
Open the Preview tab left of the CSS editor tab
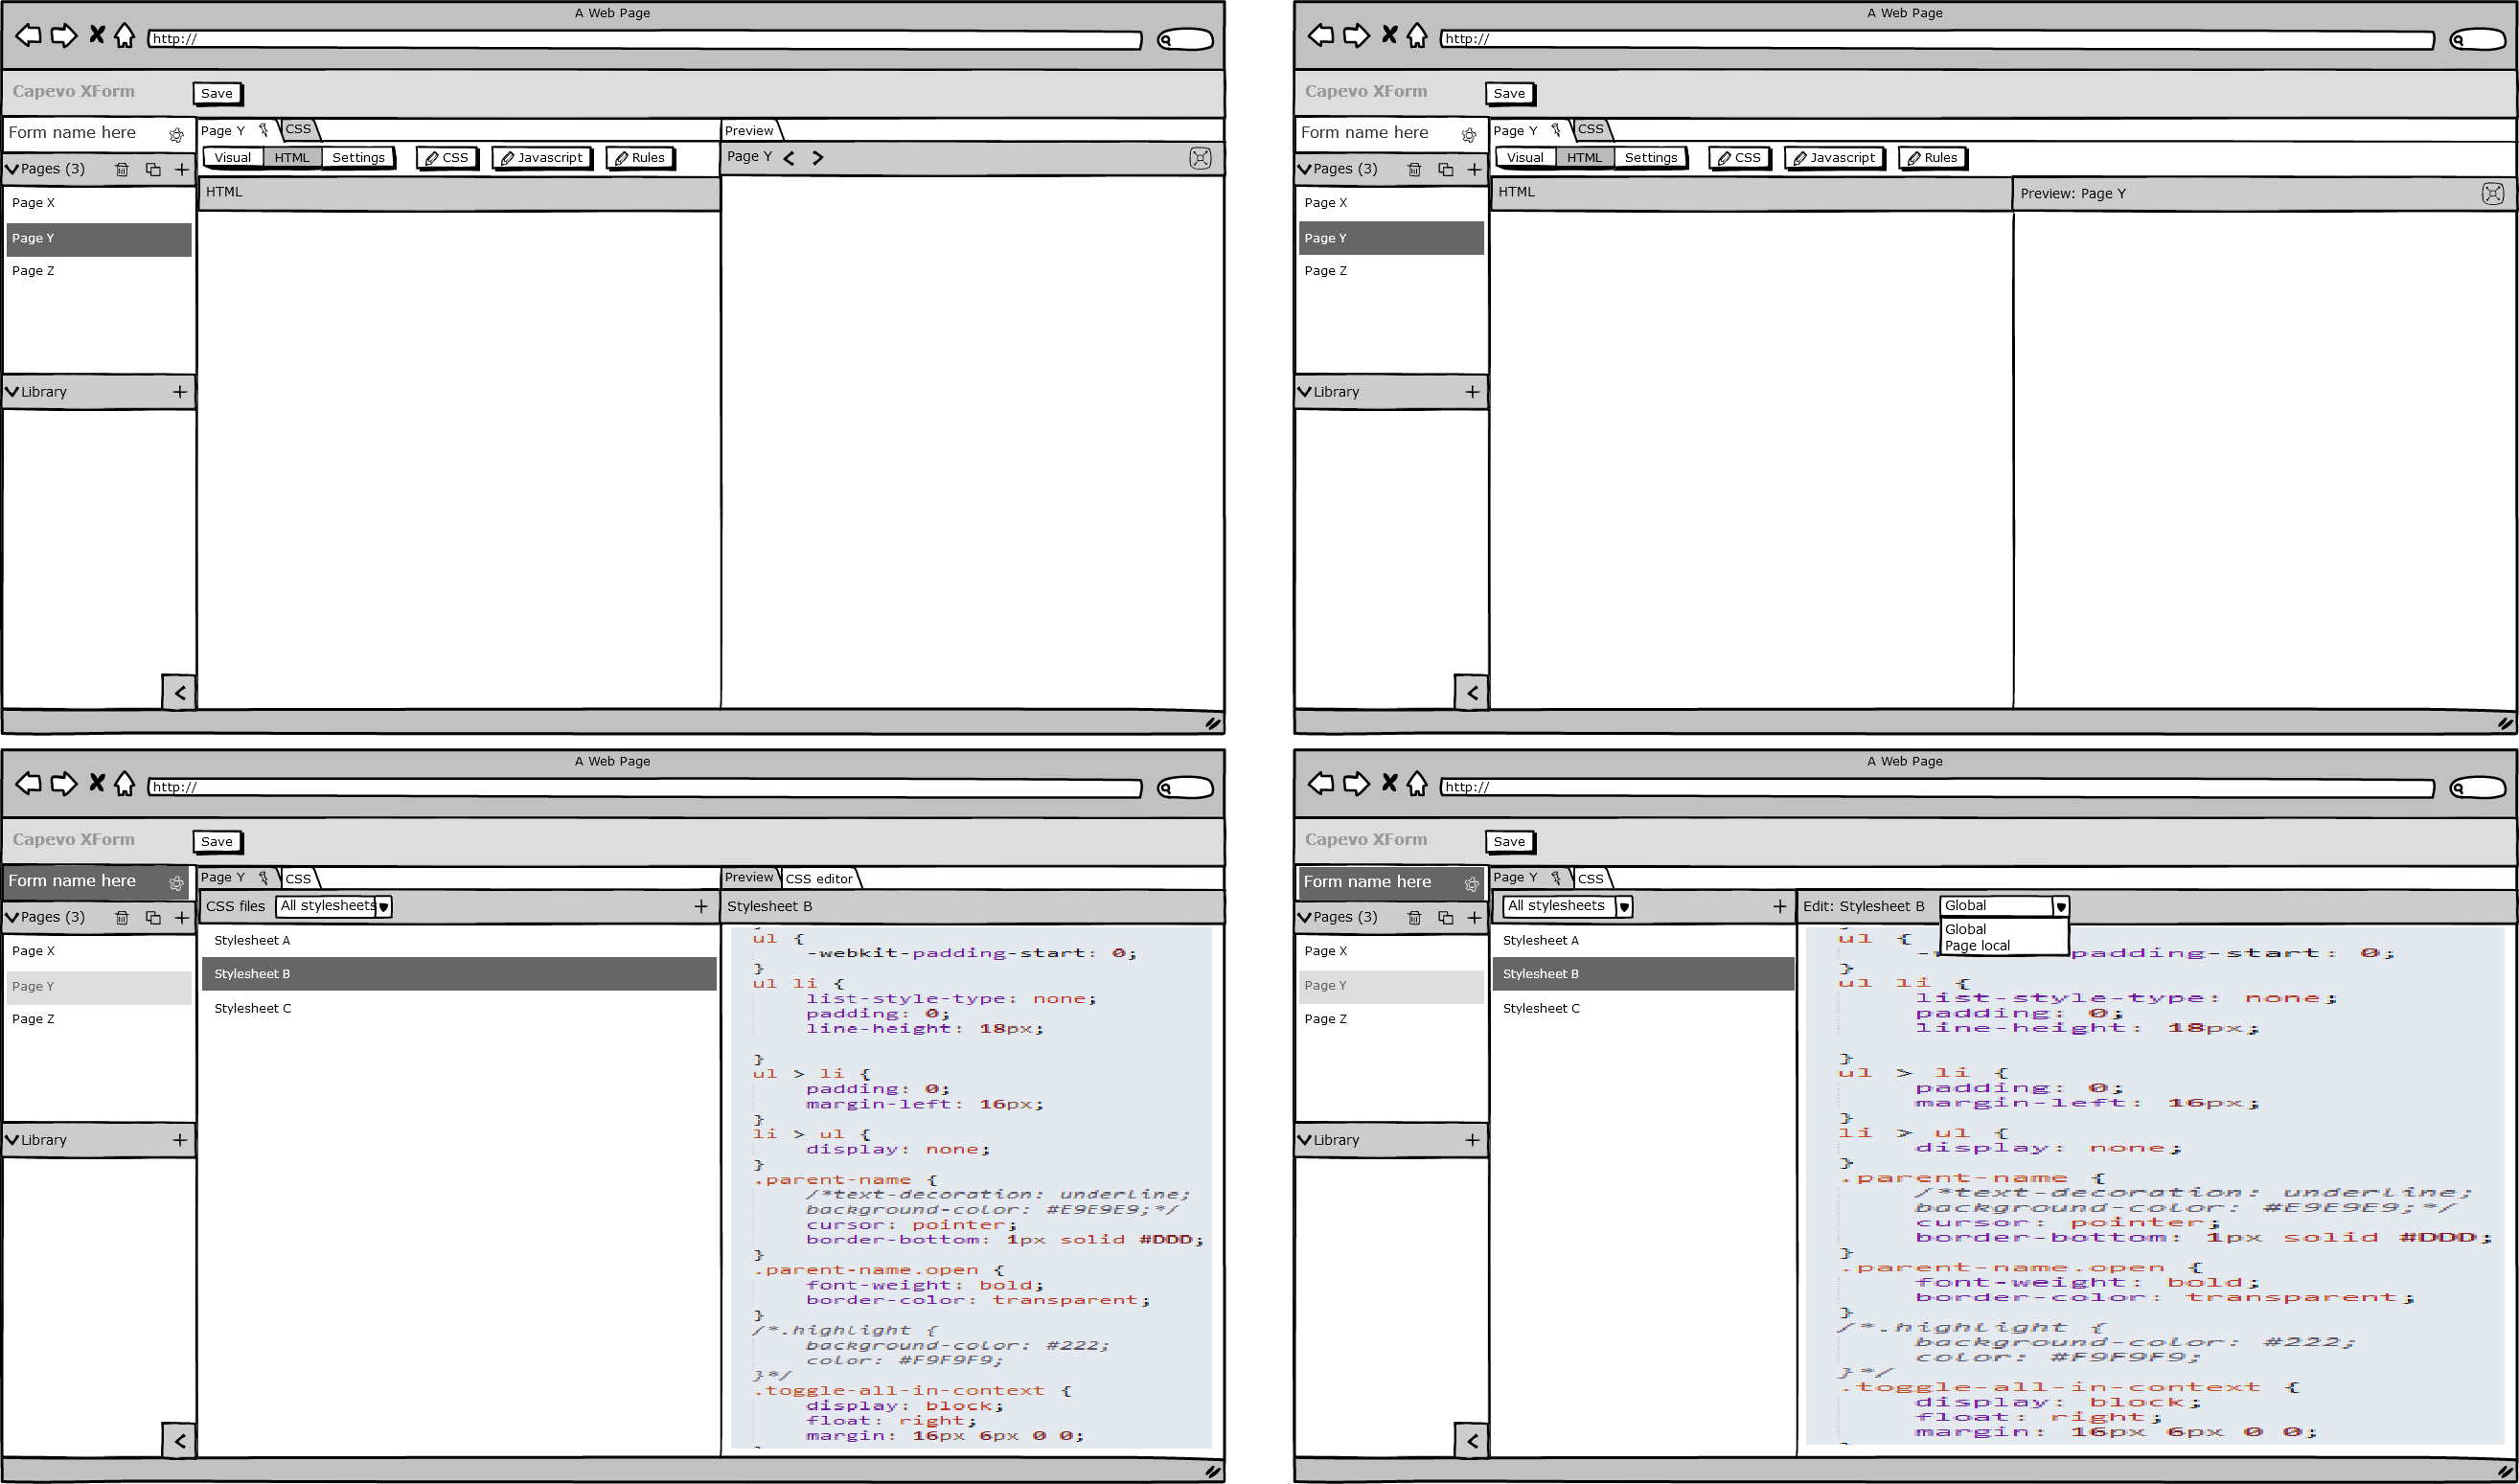pyautogui.click(x=749, y=877)
